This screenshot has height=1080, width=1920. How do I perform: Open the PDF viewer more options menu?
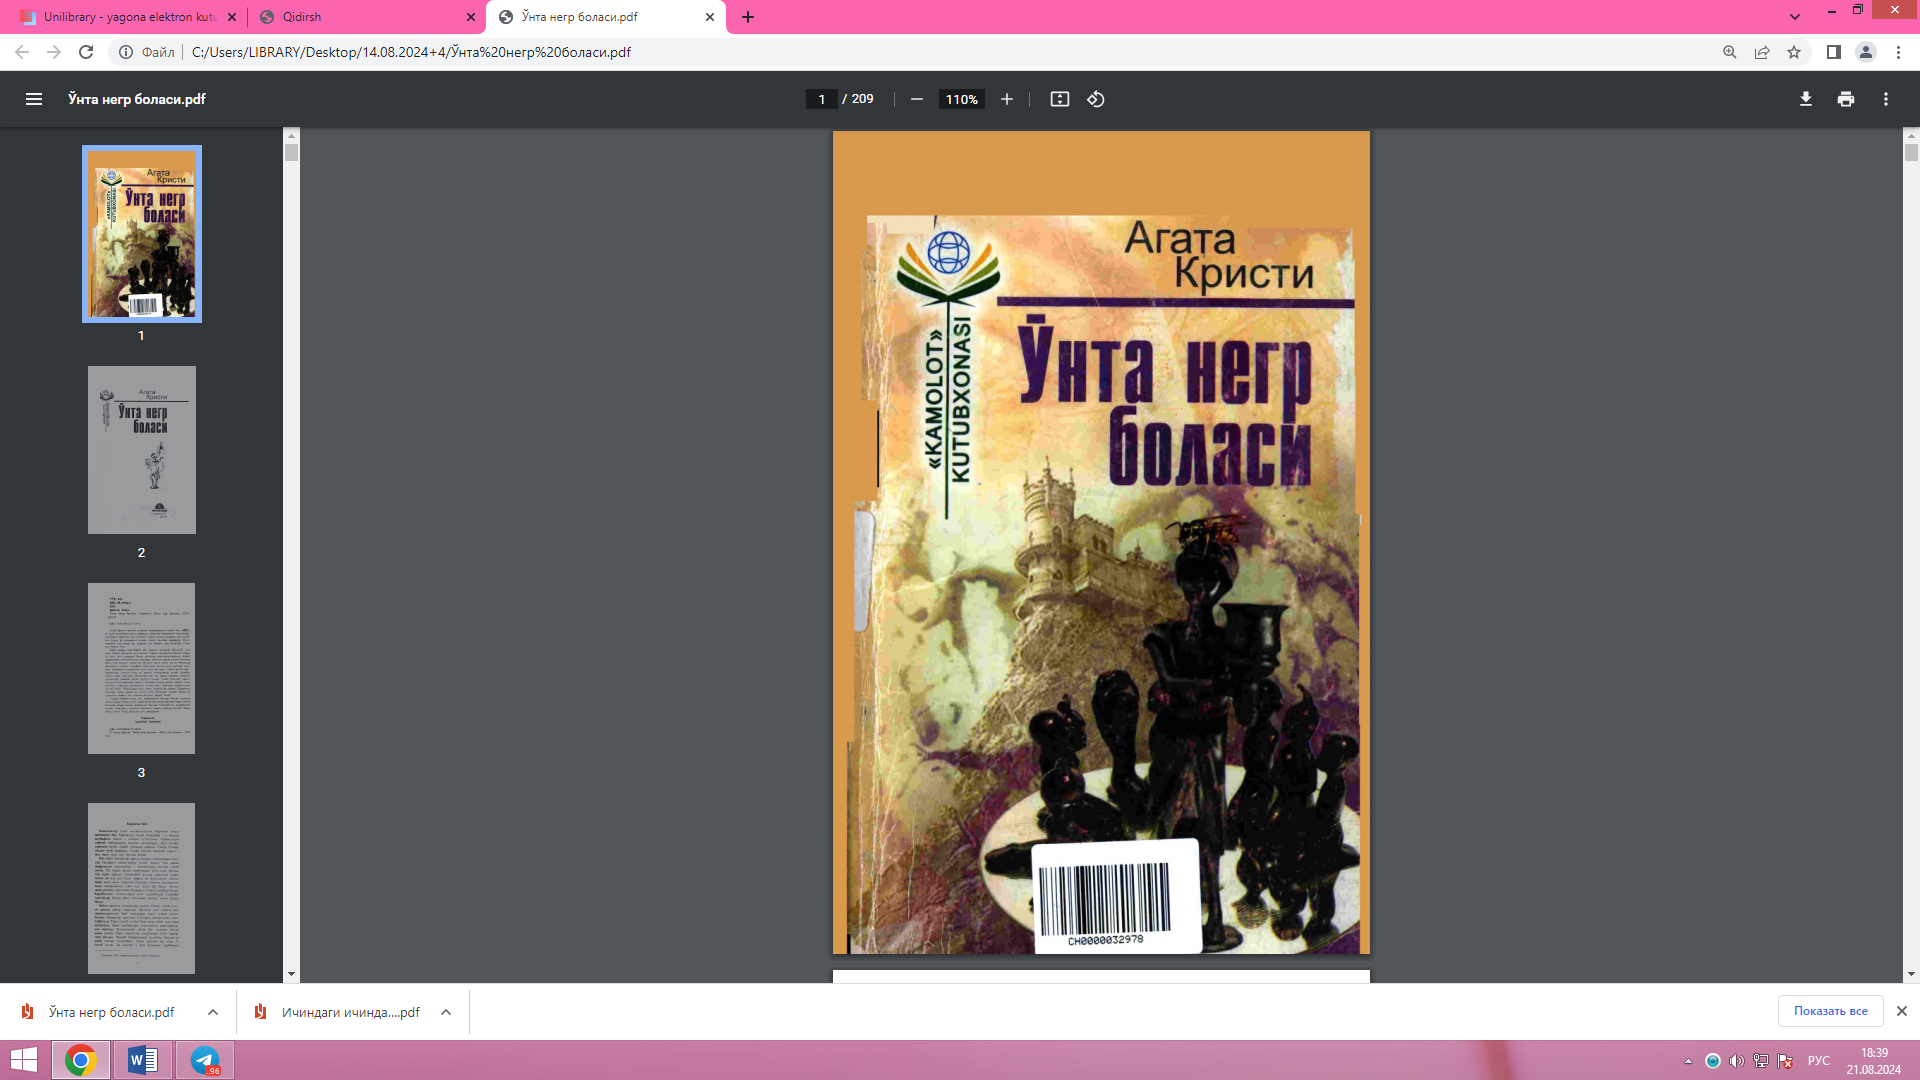1886,99
